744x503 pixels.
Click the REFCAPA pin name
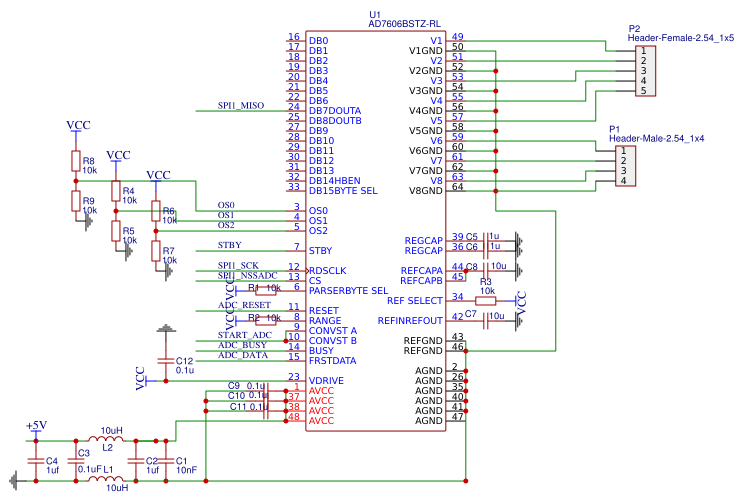(422, 271)
